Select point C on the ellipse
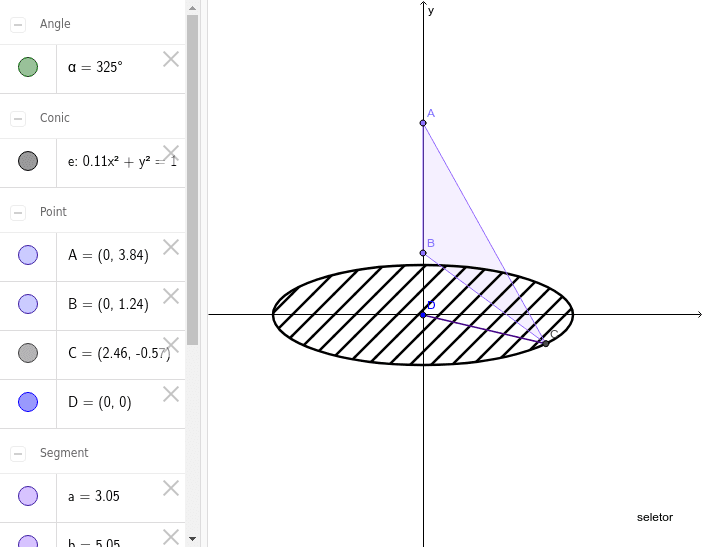The width and height of the screenshot is (704, 549). [x=546, y=343]
